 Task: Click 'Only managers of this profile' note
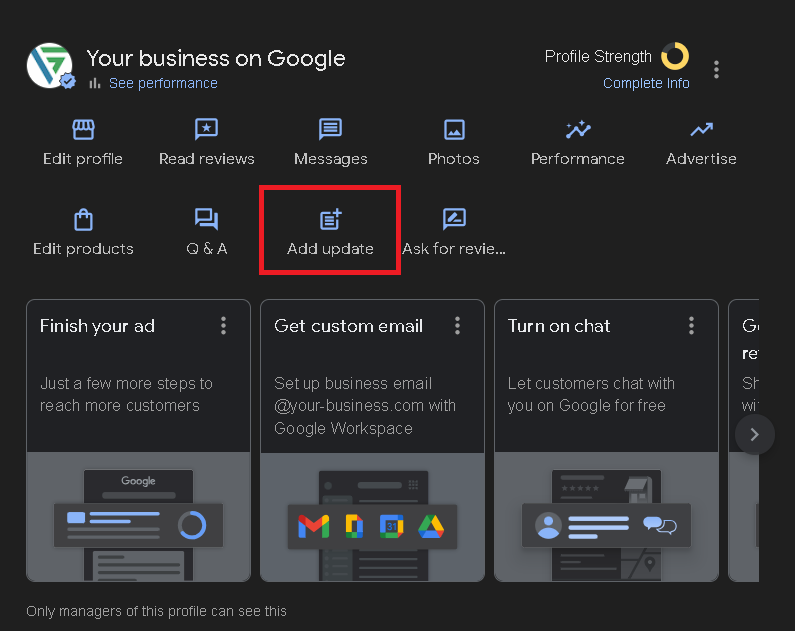click(x=156, y=611)
